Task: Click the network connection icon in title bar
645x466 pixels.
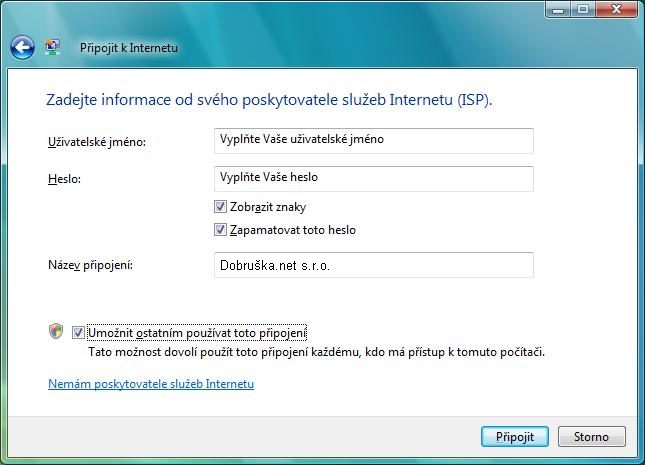Action: [x=54, y=46]
